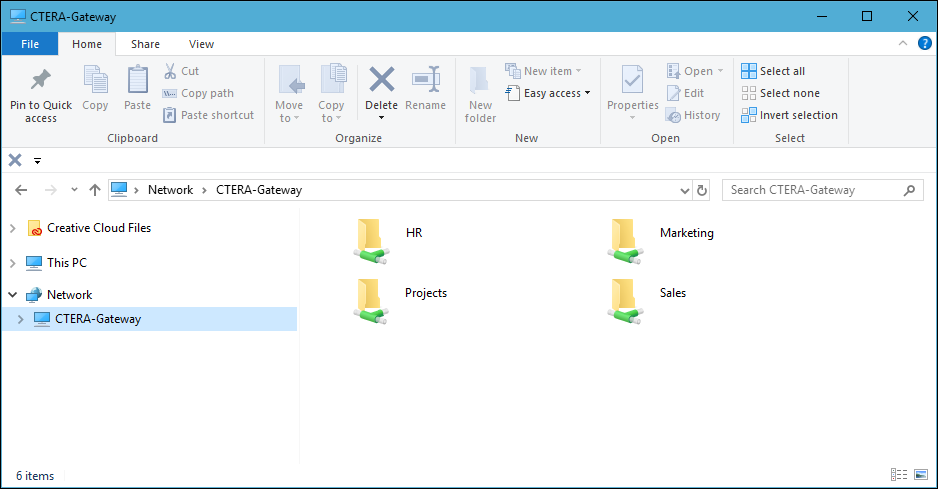Go back with the left arrow

tap(21, 190)
